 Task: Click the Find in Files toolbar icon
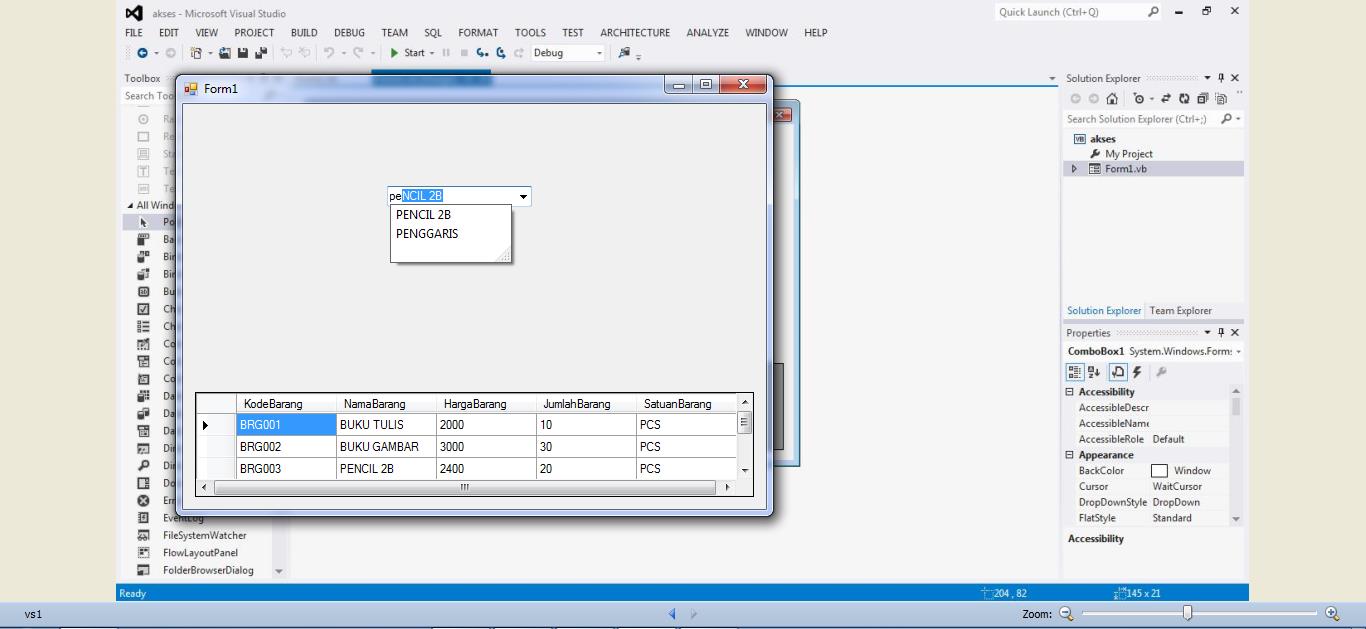tap(624, 53)
